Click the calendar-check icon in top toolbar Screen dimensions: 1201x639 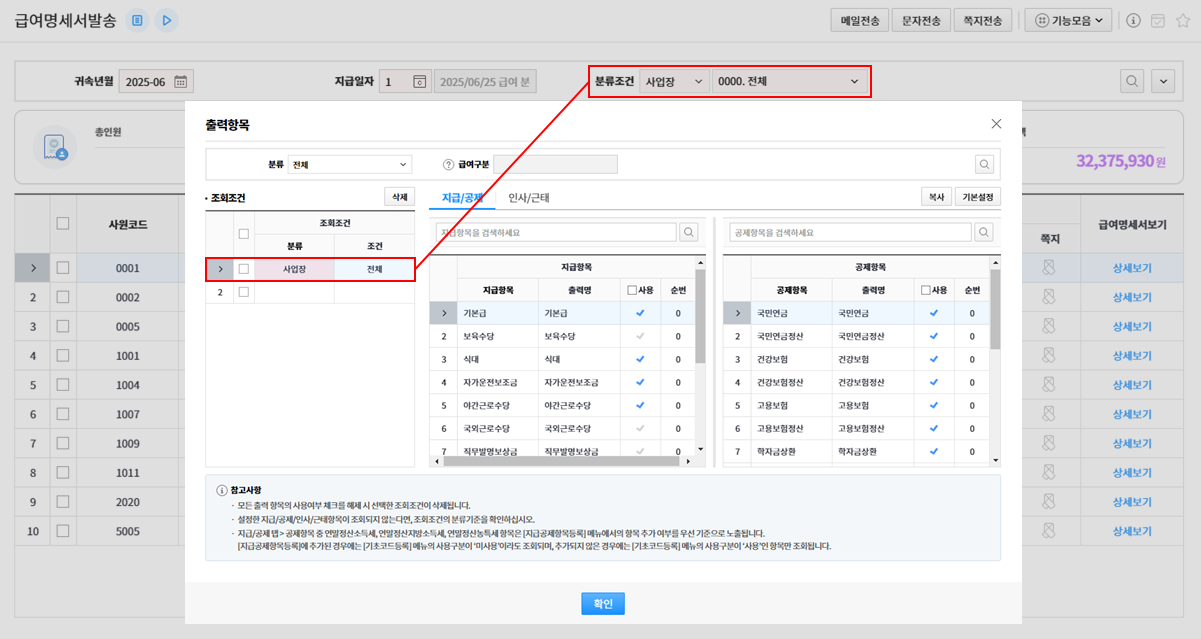tap(1158, 20)
